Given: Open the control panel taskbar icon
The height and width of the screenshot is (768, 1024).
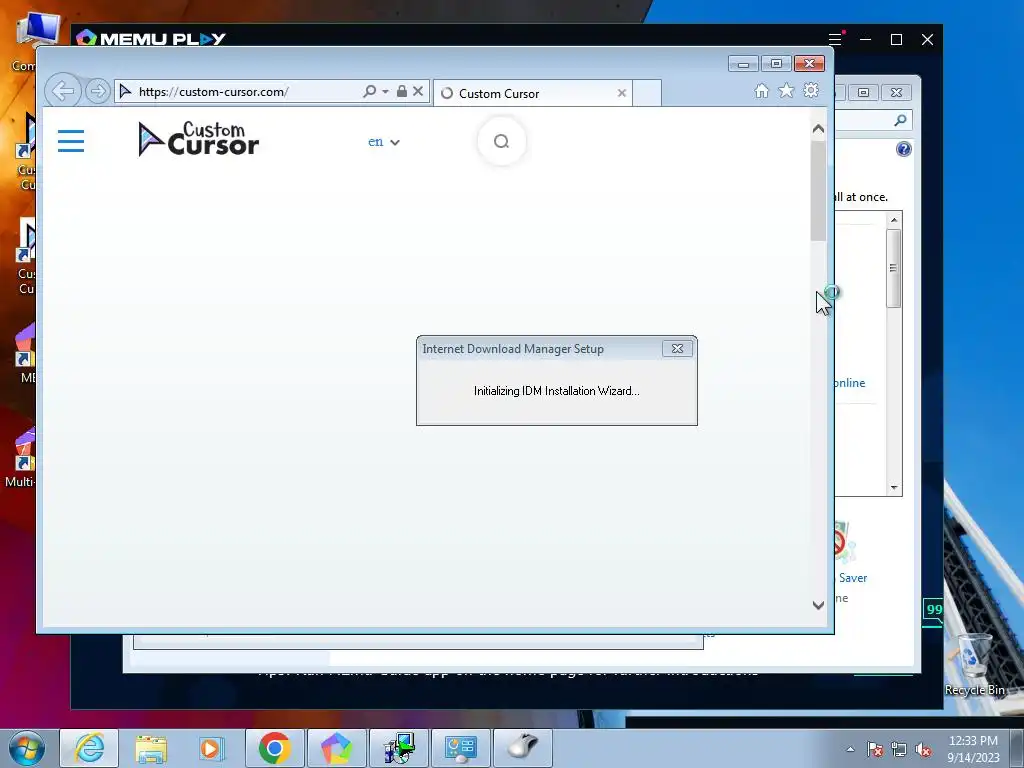Looking at the screenshot, I should click(461, 748).
